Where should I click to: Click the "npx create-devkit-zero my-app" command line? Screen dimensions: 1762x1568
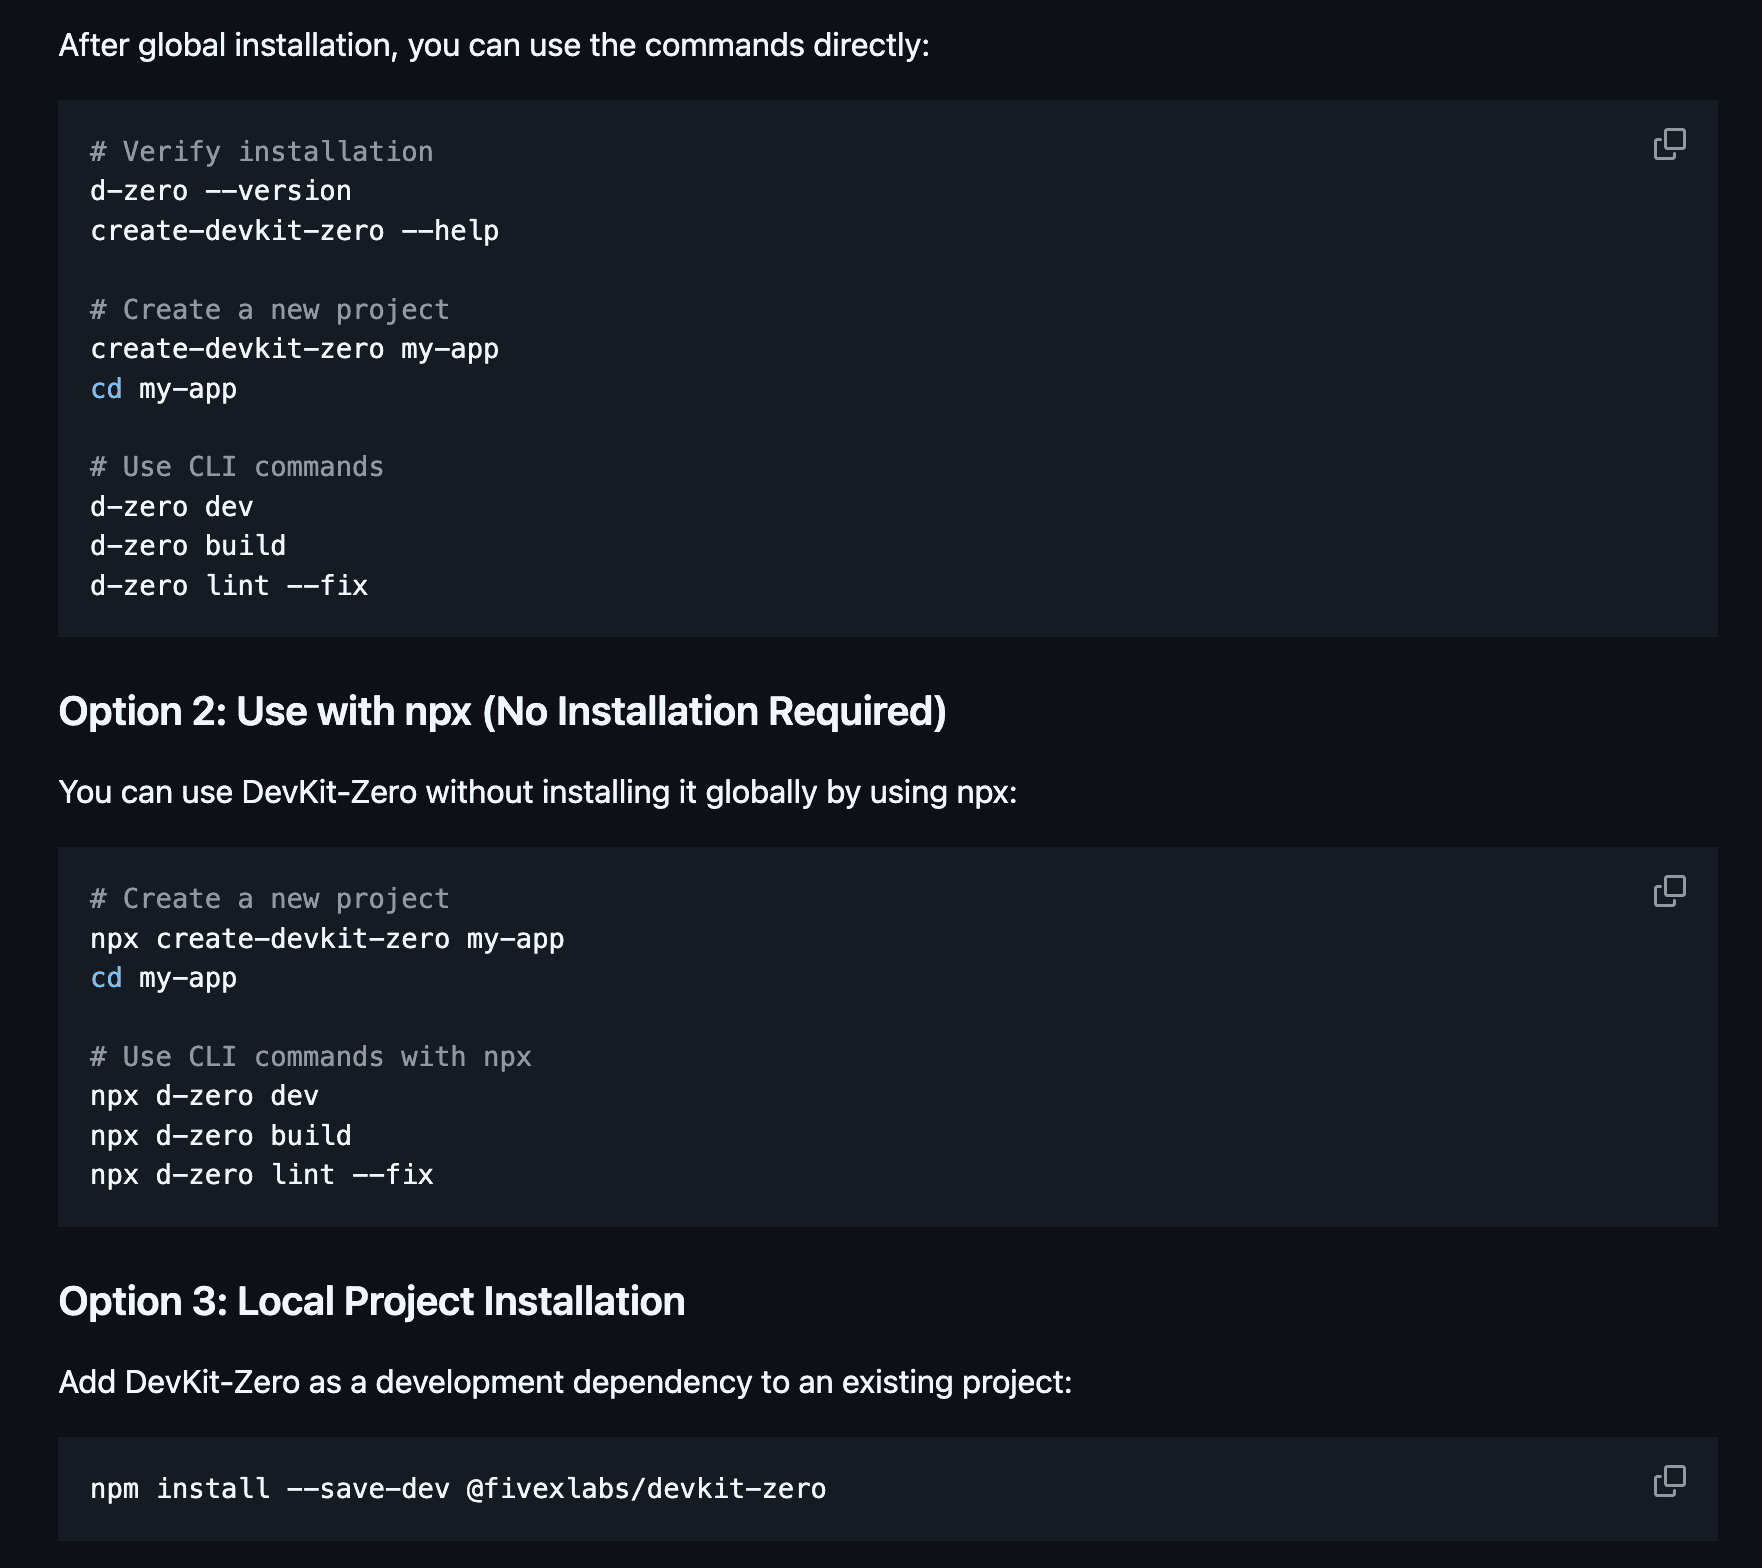pos(327,939)
